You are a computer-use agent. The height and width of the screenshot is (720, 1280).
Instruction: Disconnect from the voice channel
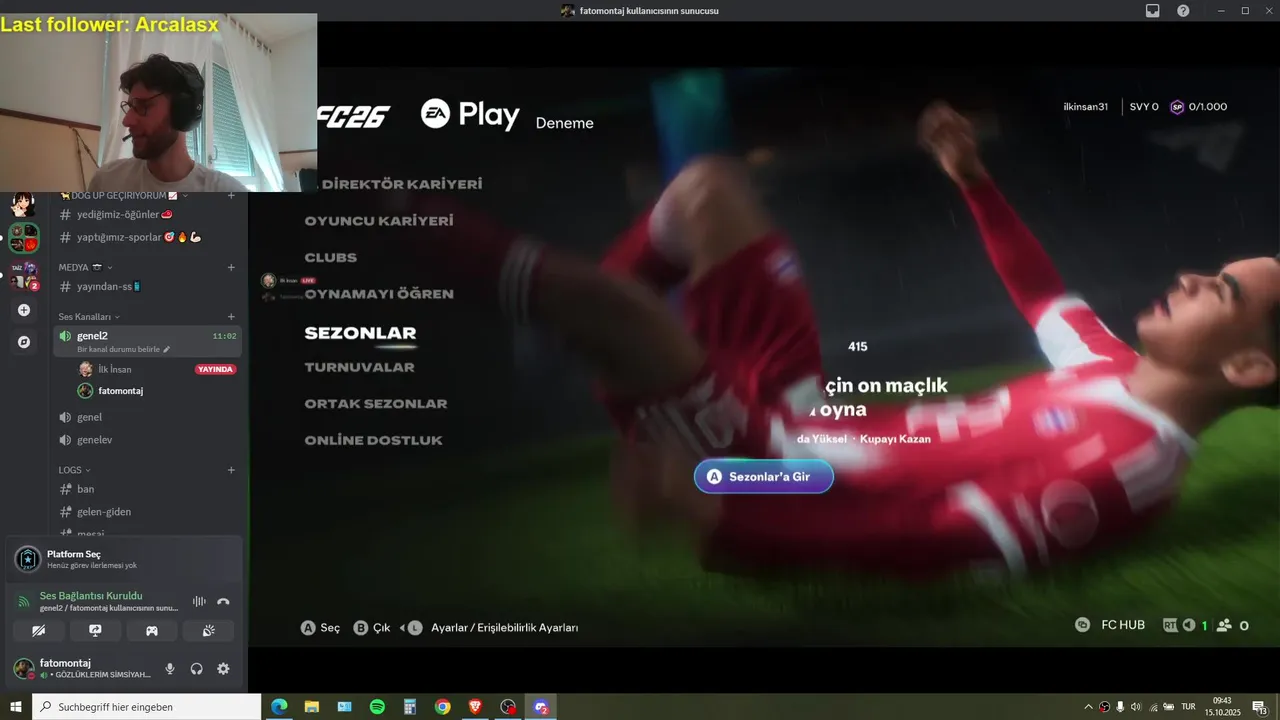coord(223,602)
